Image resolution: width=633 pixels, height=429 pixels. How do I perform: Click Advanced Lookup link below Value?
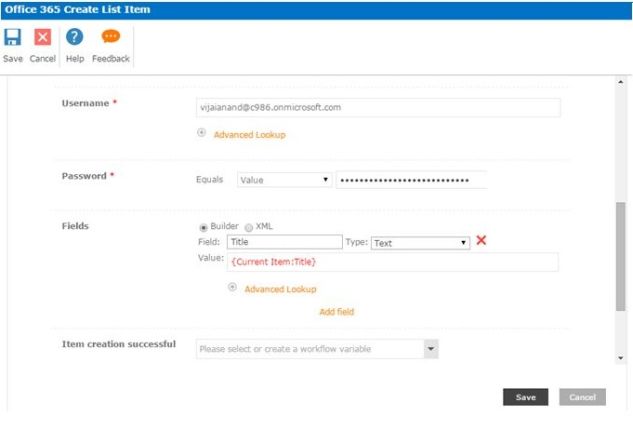point(280,289)
